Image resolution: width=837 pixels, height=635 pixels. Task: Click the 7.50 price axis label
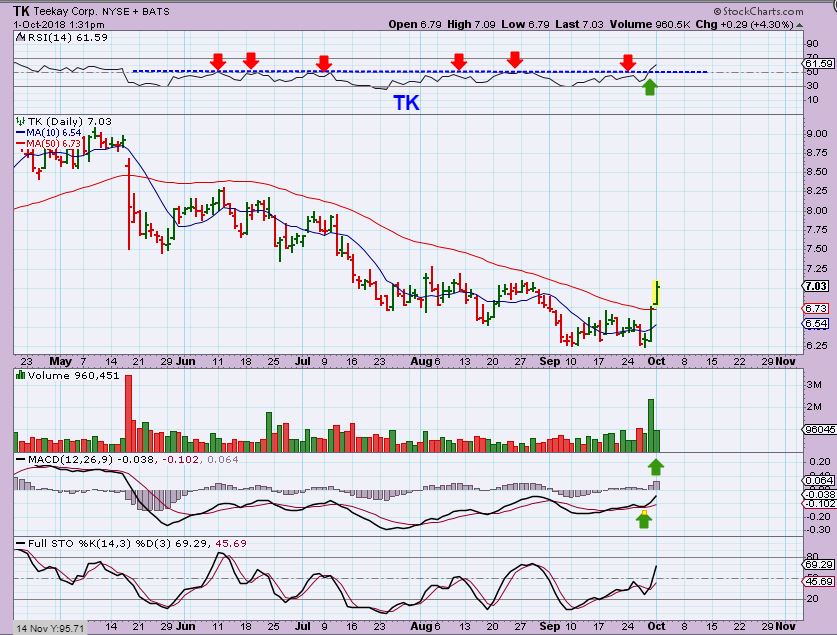pos(817,249)
